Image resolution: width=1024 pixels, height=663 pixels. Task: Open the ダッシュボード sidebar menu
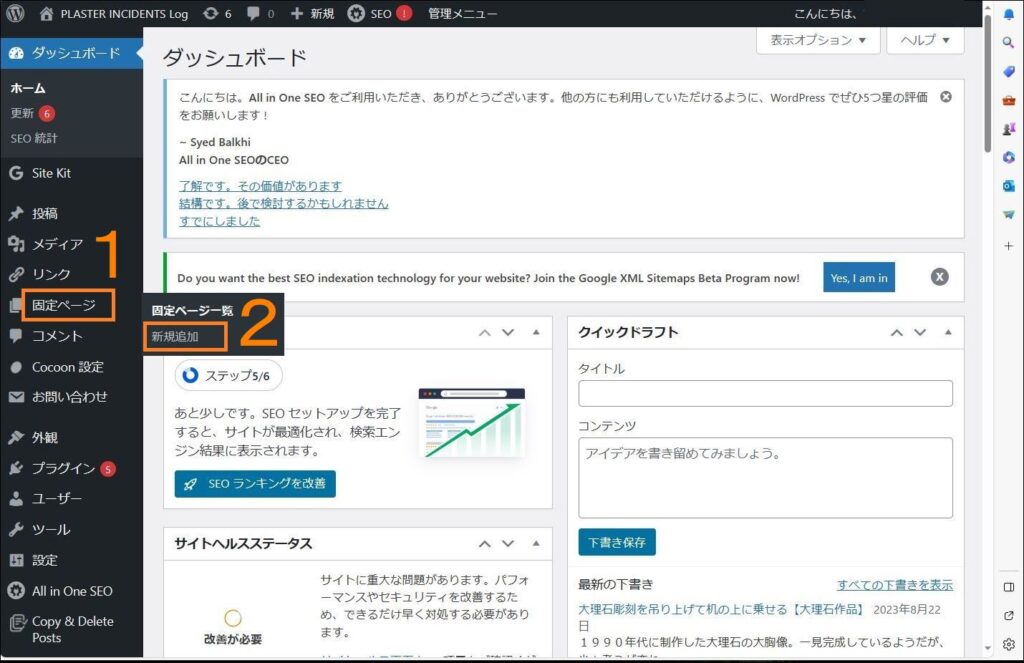pos(71,53)
